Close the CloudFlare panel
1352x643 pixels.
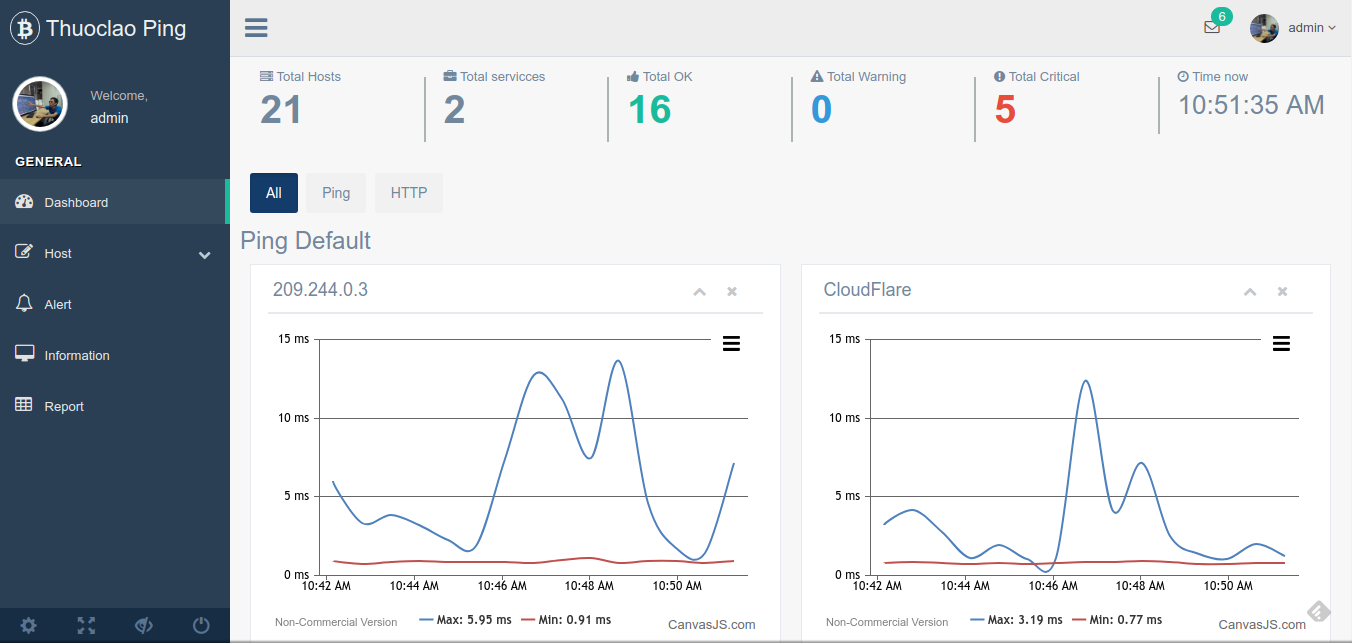tap(1282, 291)
